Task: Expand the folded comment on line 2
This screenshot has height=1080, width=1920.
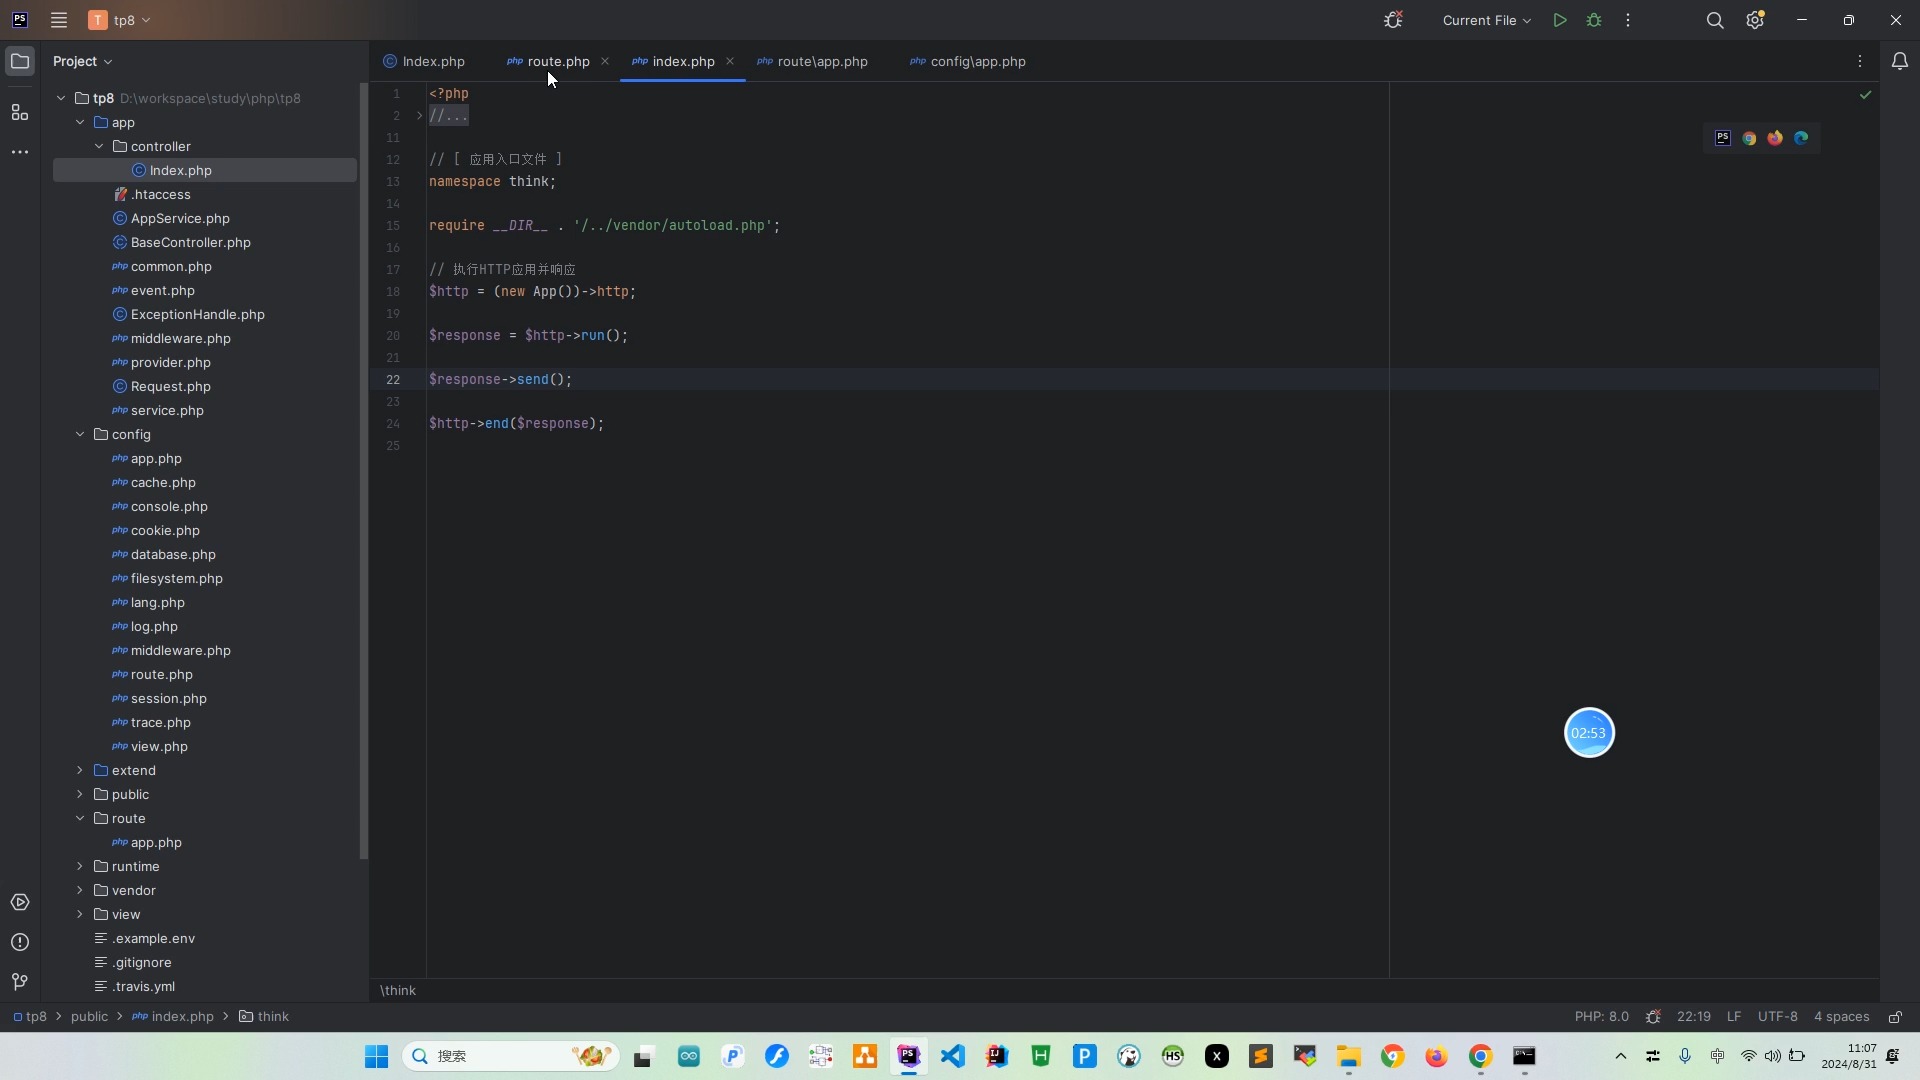Action: (x=419, y=116)
